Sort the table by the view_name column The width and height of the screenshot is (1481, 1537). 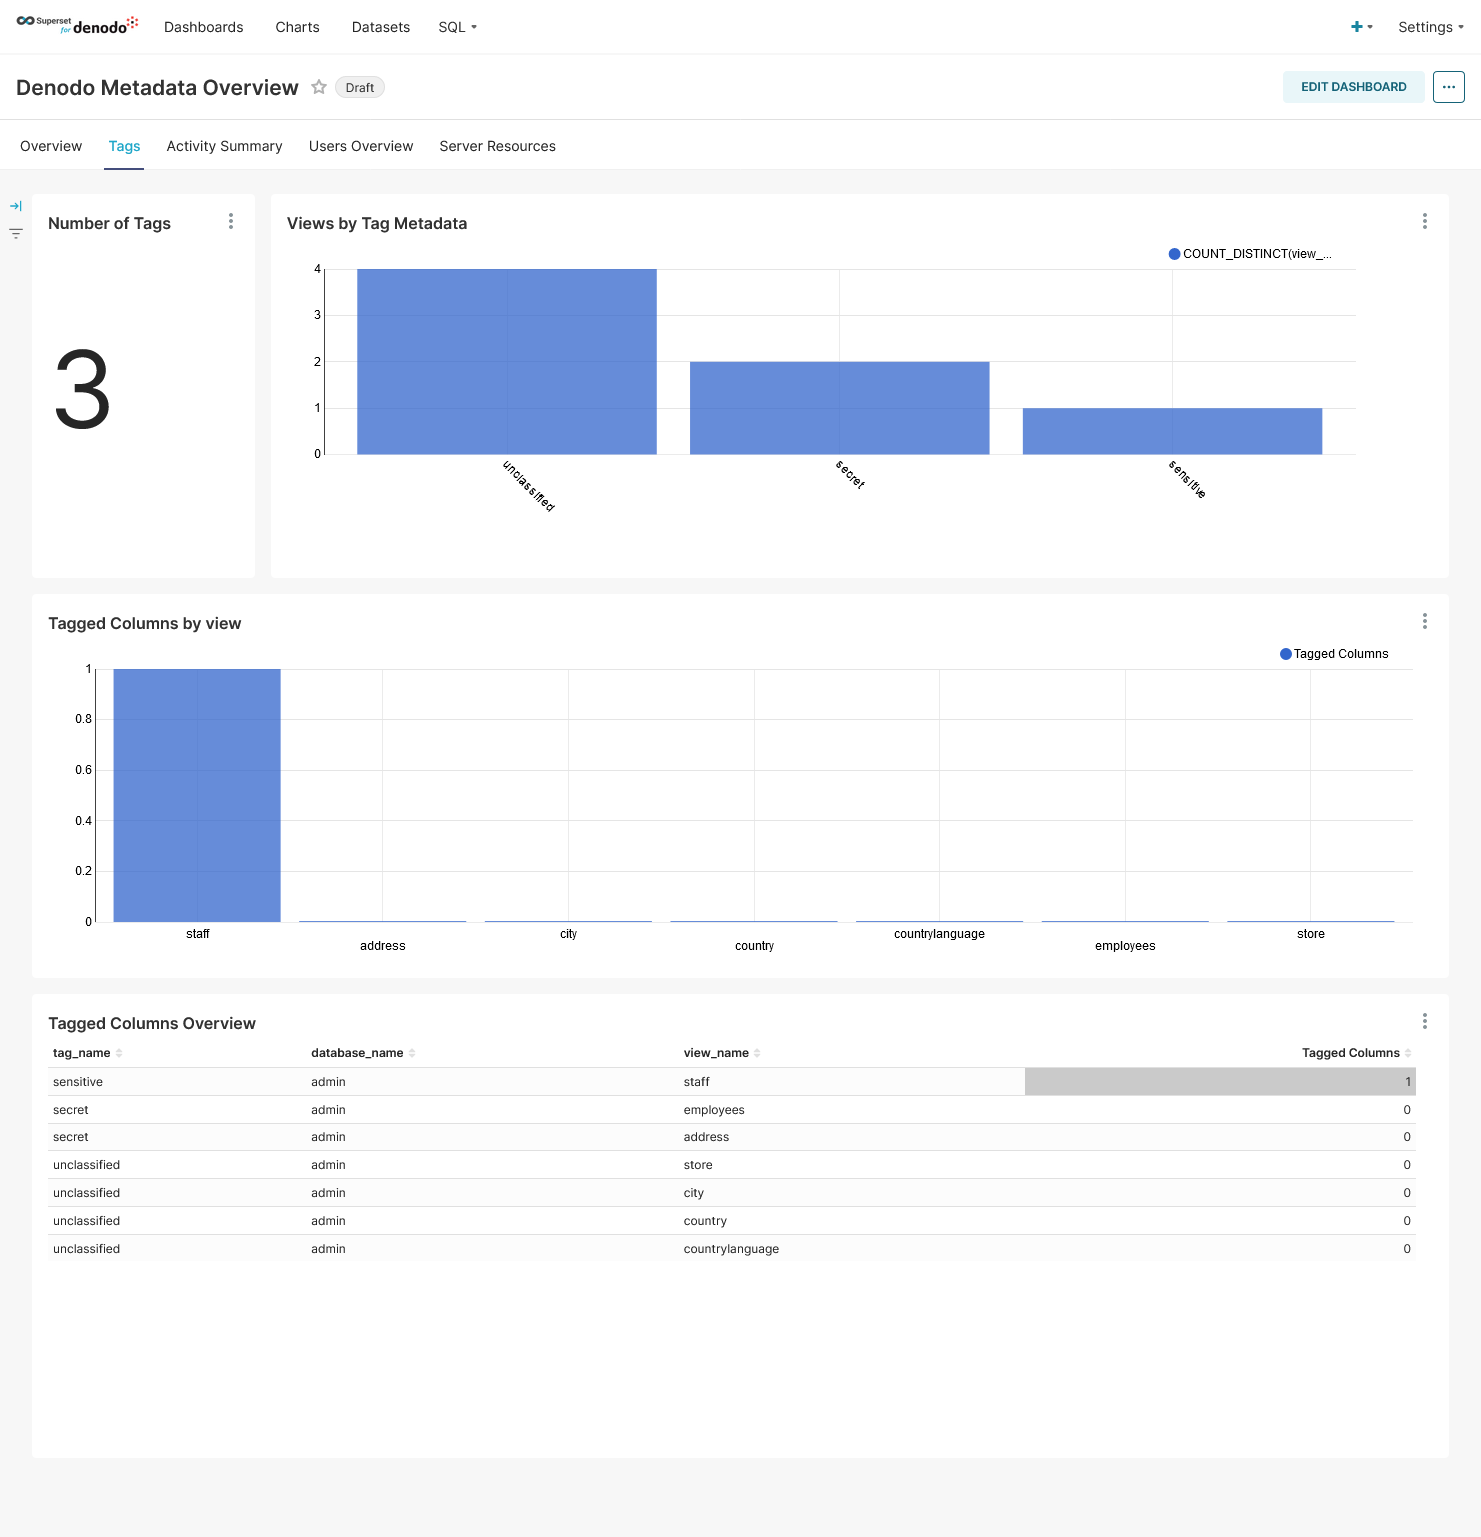(722, 1053)
